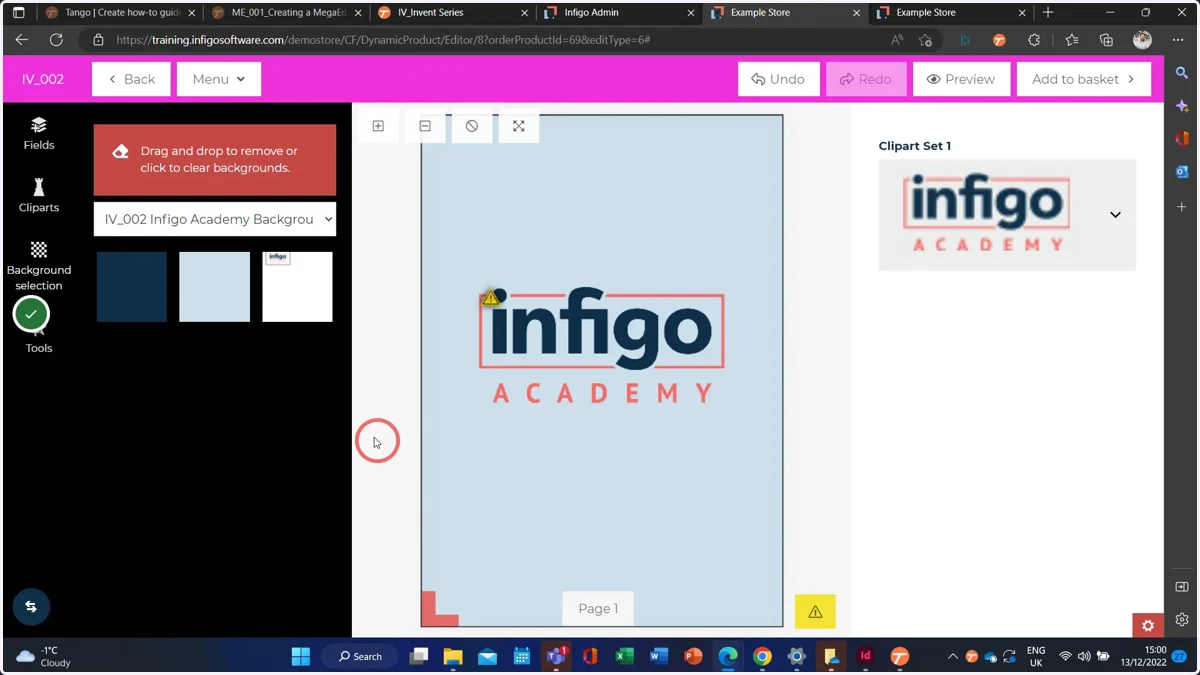Open the browser profile avatar
Viewport: 1200px width, 675px height.
pos(1142,40)
